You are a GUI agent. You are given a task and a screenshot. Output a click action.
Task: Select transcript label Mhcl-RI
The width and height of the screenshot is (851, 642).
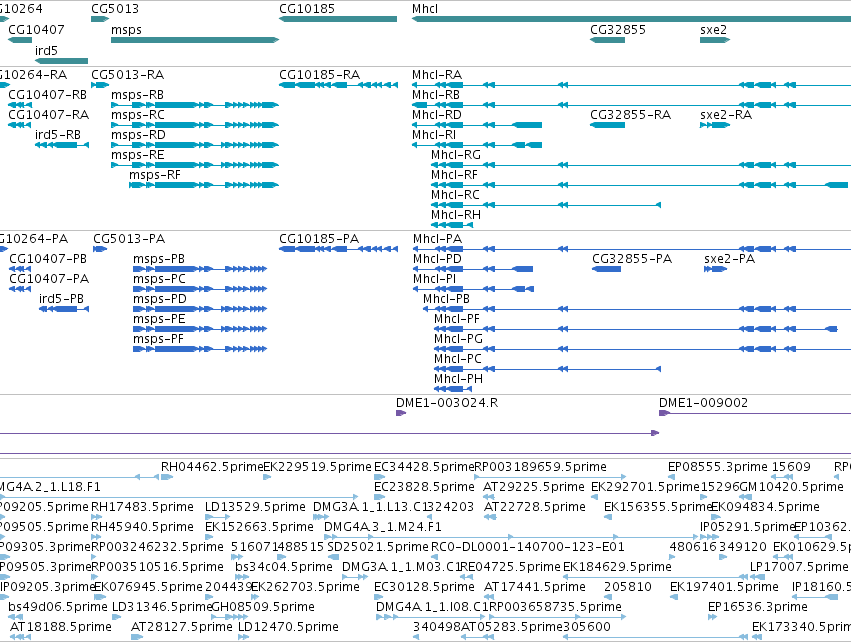coord(434,135)
